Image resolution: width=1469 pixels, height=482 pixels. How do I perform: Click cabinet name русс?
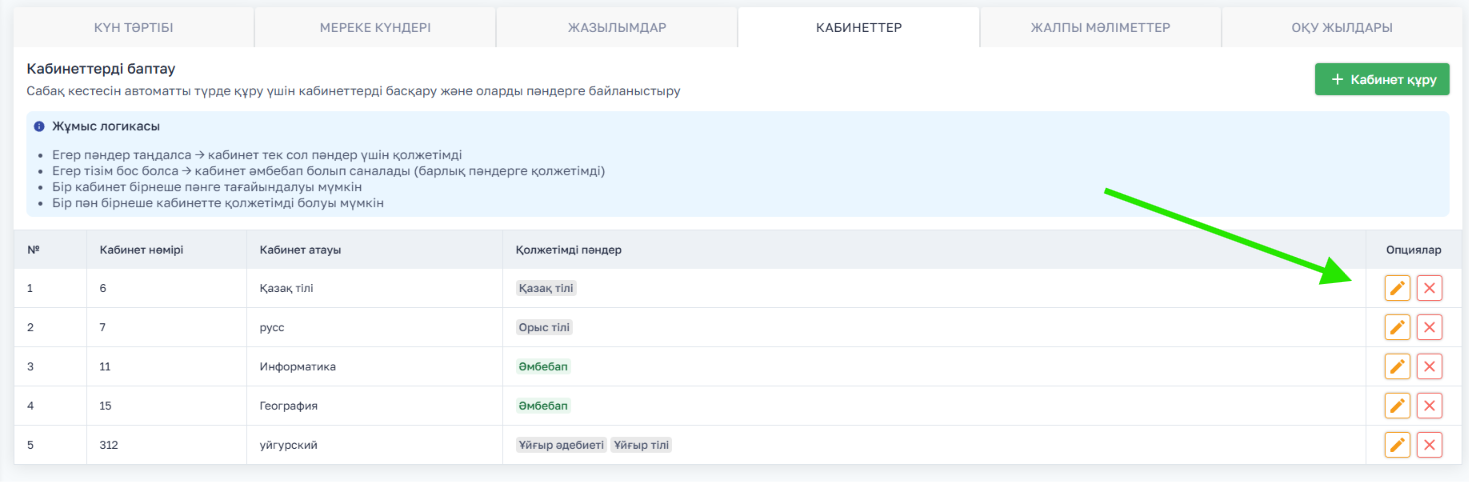pyautogui.click(x=273, y=327)
